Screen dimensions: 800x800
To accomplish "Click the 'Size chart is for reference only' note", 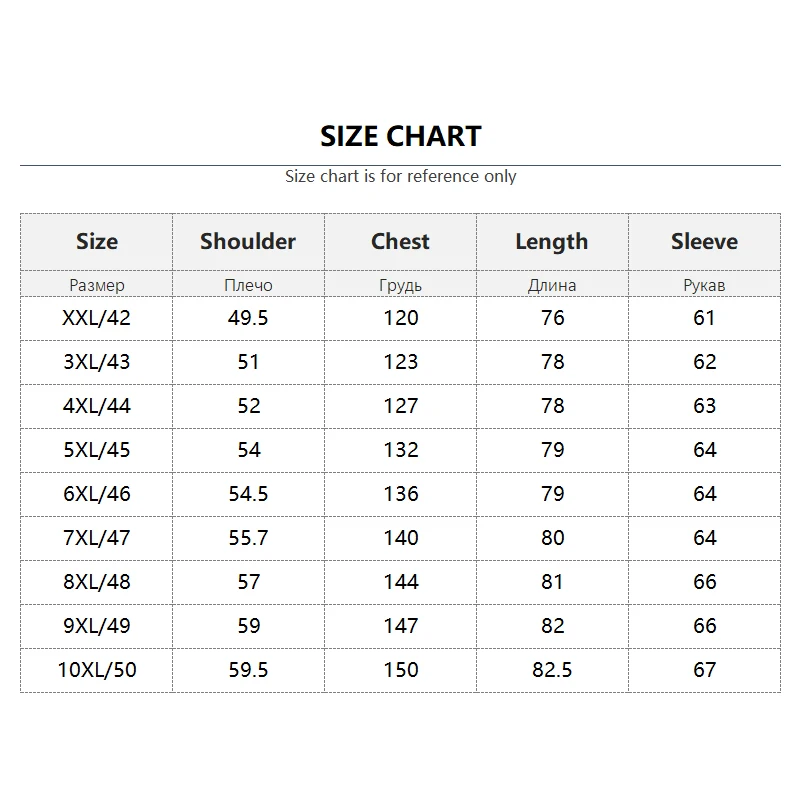I will point(400,177).
